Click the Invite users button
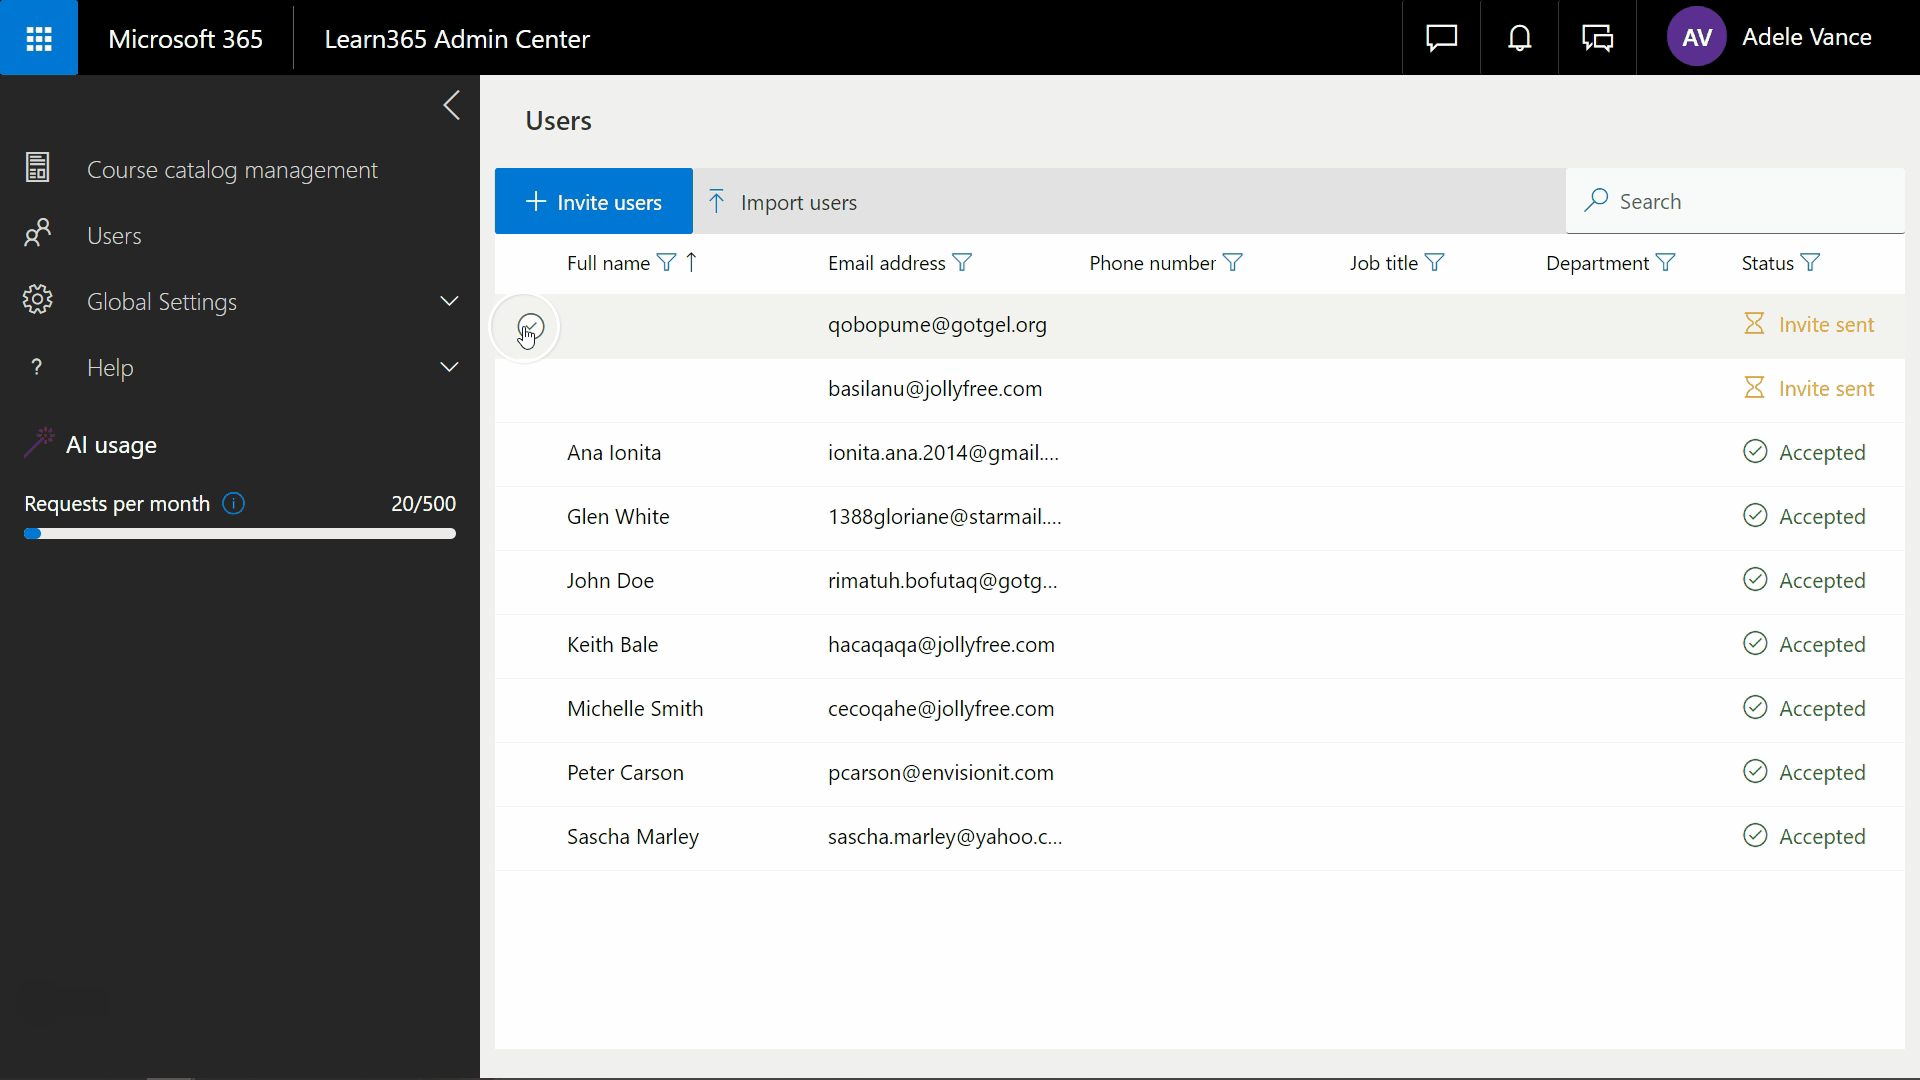The image size is (1920, 1080). 593,202
